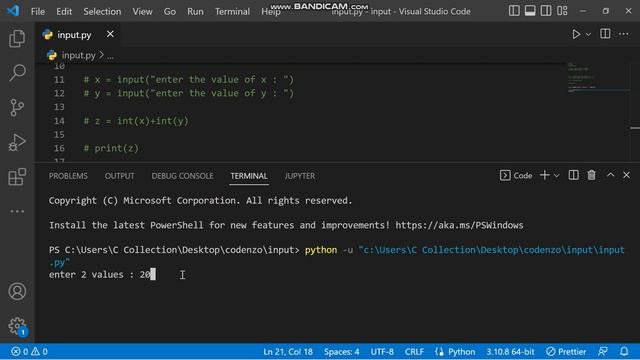
Task: Open editor More Actions menu
Action: (624, 34)
